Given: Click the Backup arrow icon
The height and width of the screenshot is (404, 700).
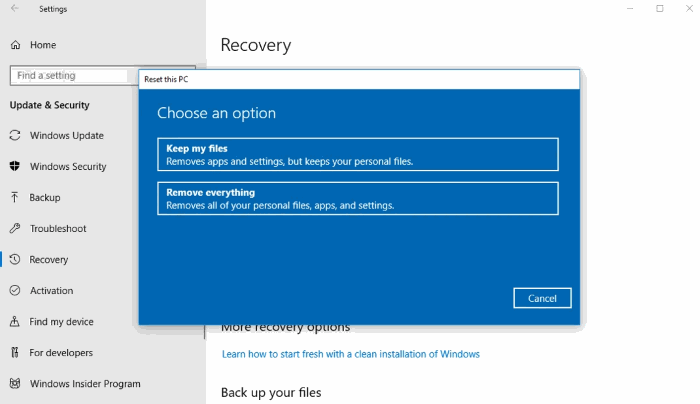Looking at the screenshot, I should [15, 198].
